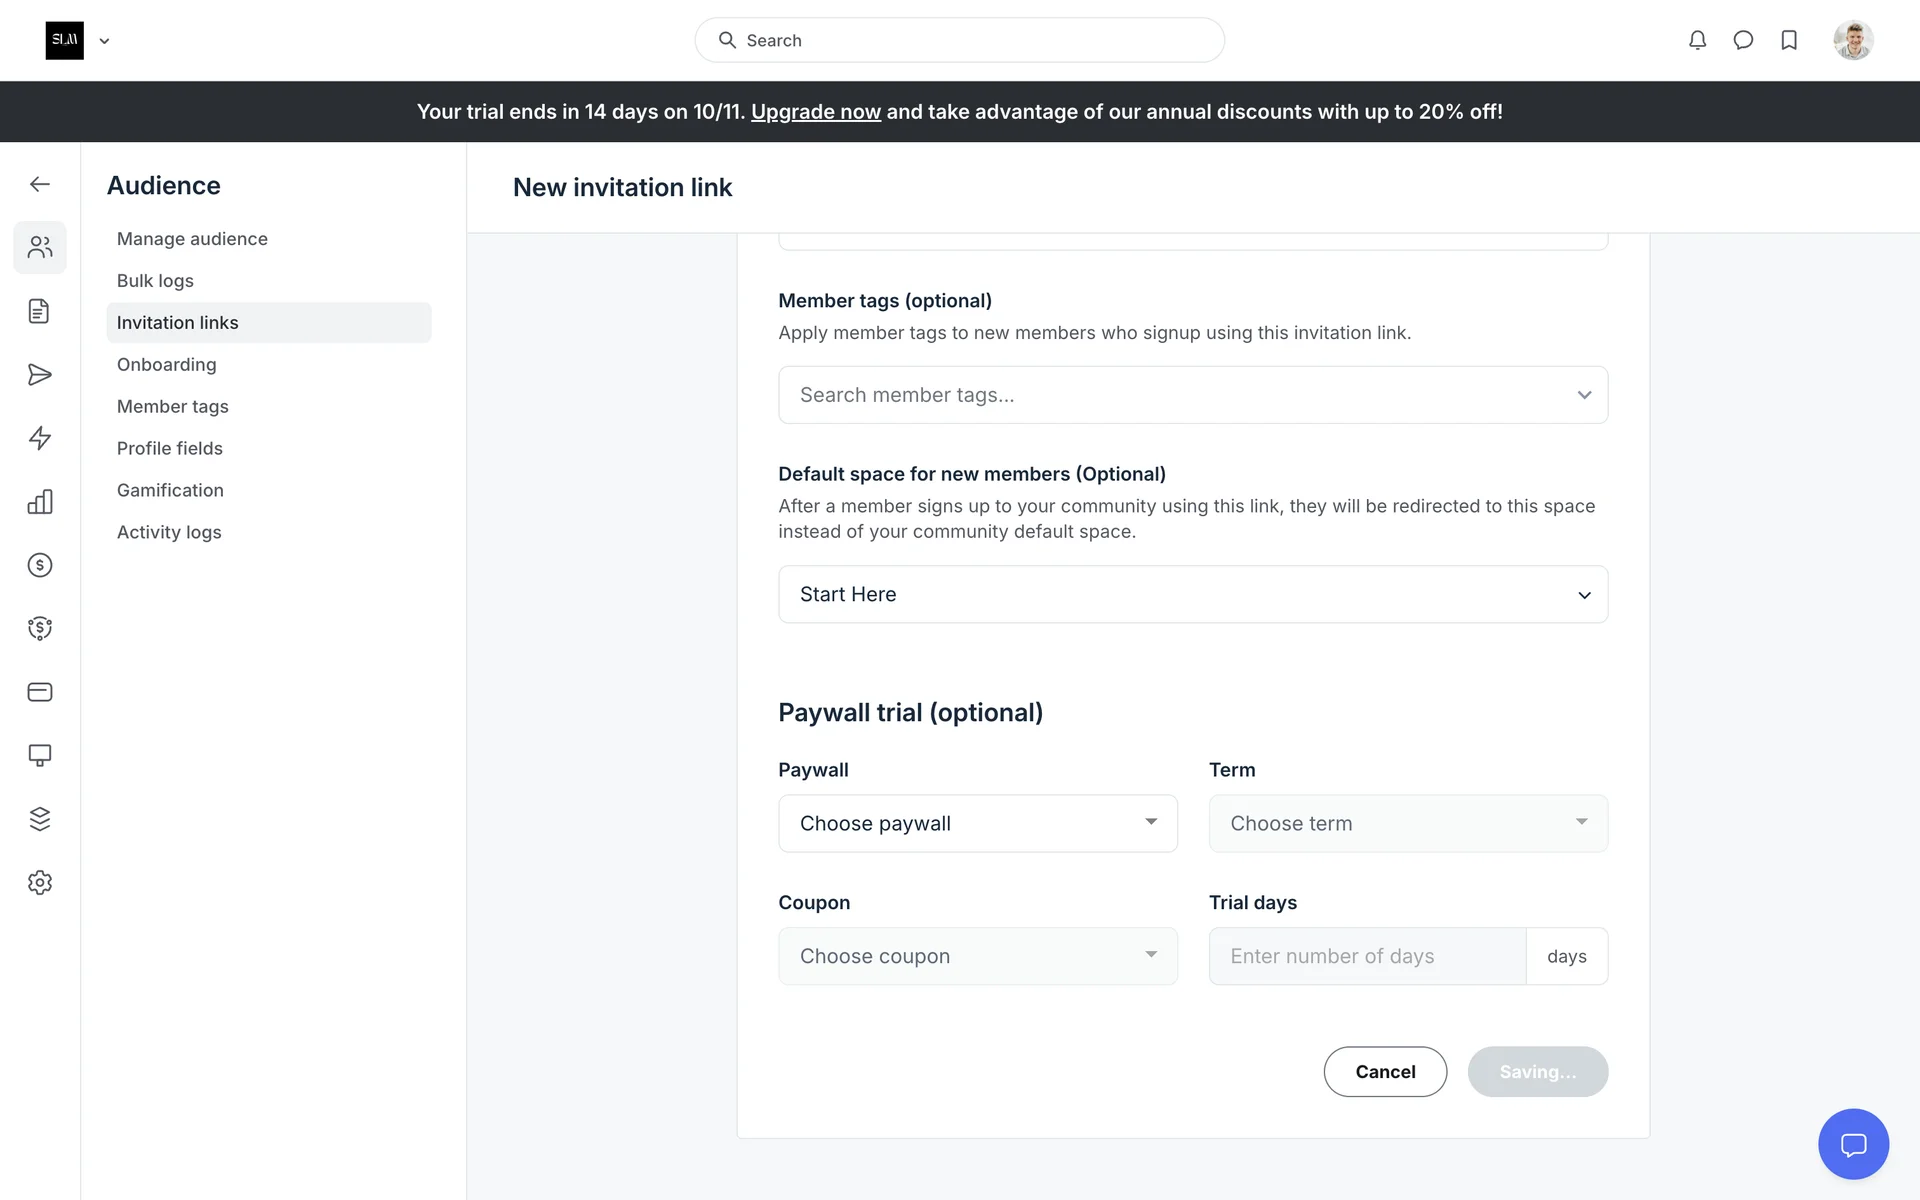1920x1200 pixels.
Task: Open the settings gear icon in sidebar
Action: (x=40, y=882)
